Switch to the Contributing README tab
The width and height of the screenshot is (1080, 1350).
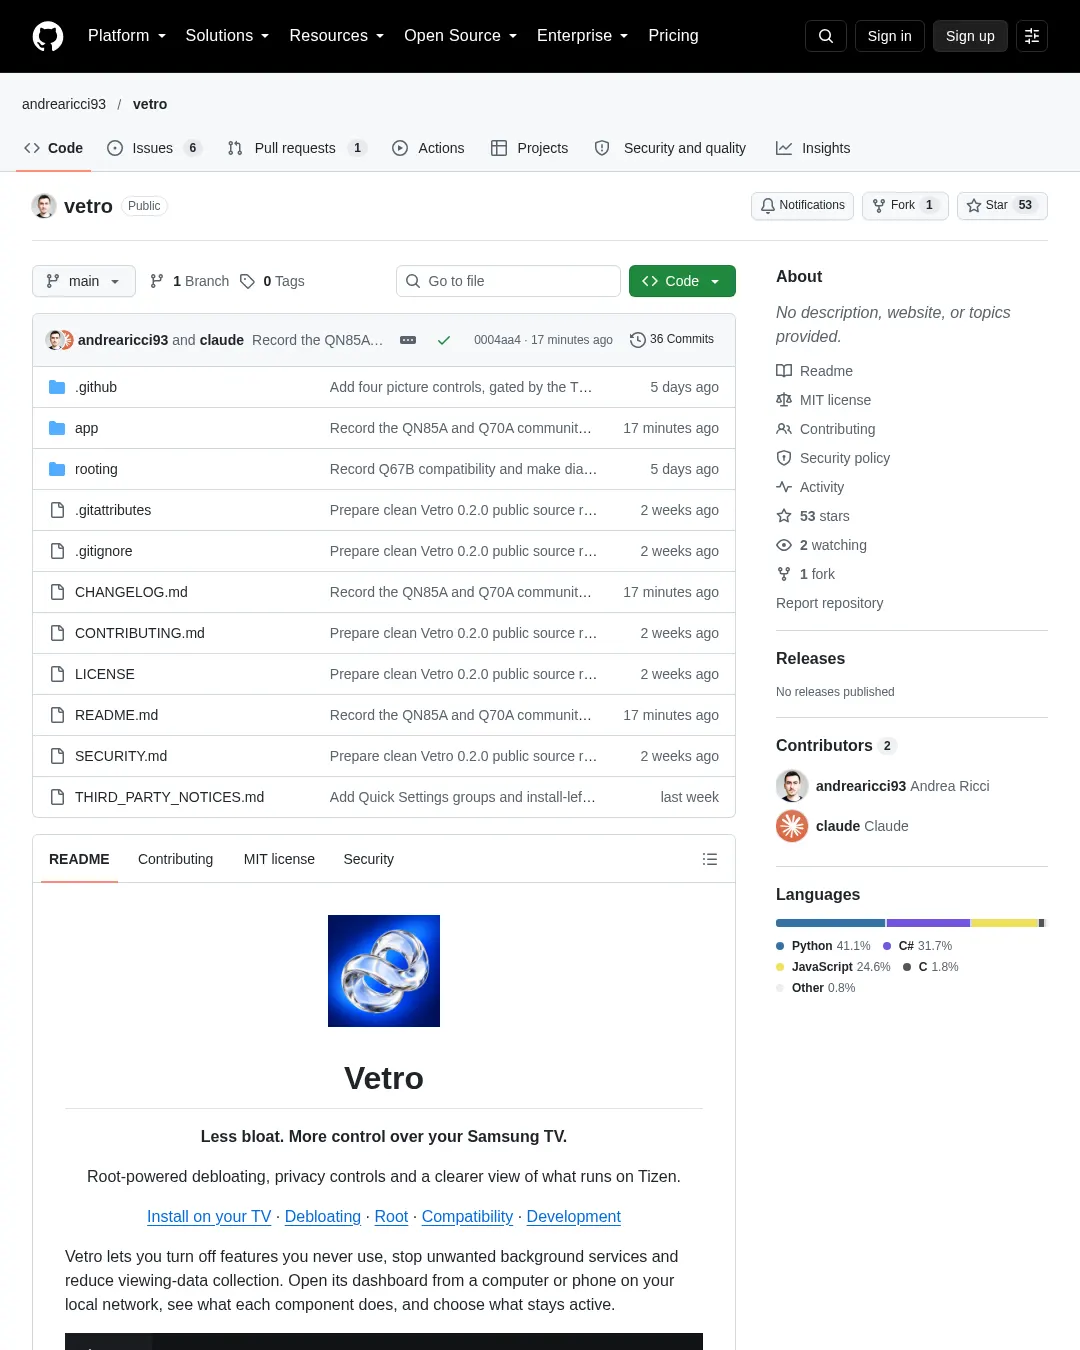pyautogui.click(x=176, y=859)
